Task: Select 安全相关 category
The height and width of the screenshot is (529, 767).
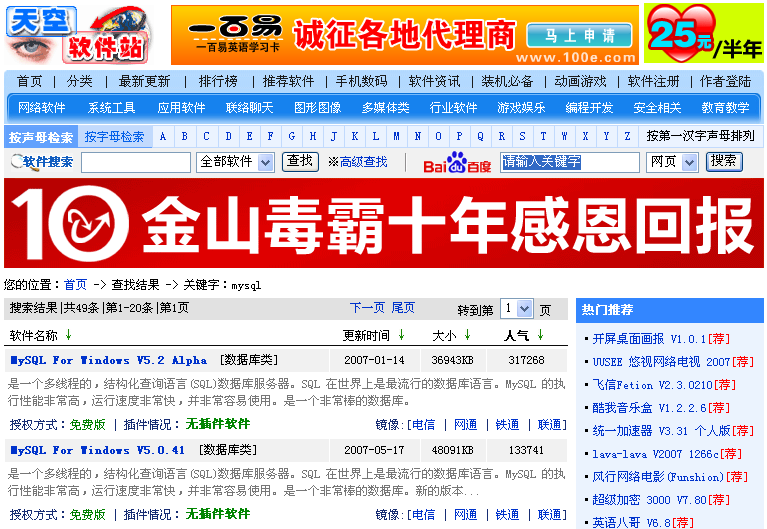Action: click(x=657, y=108)
